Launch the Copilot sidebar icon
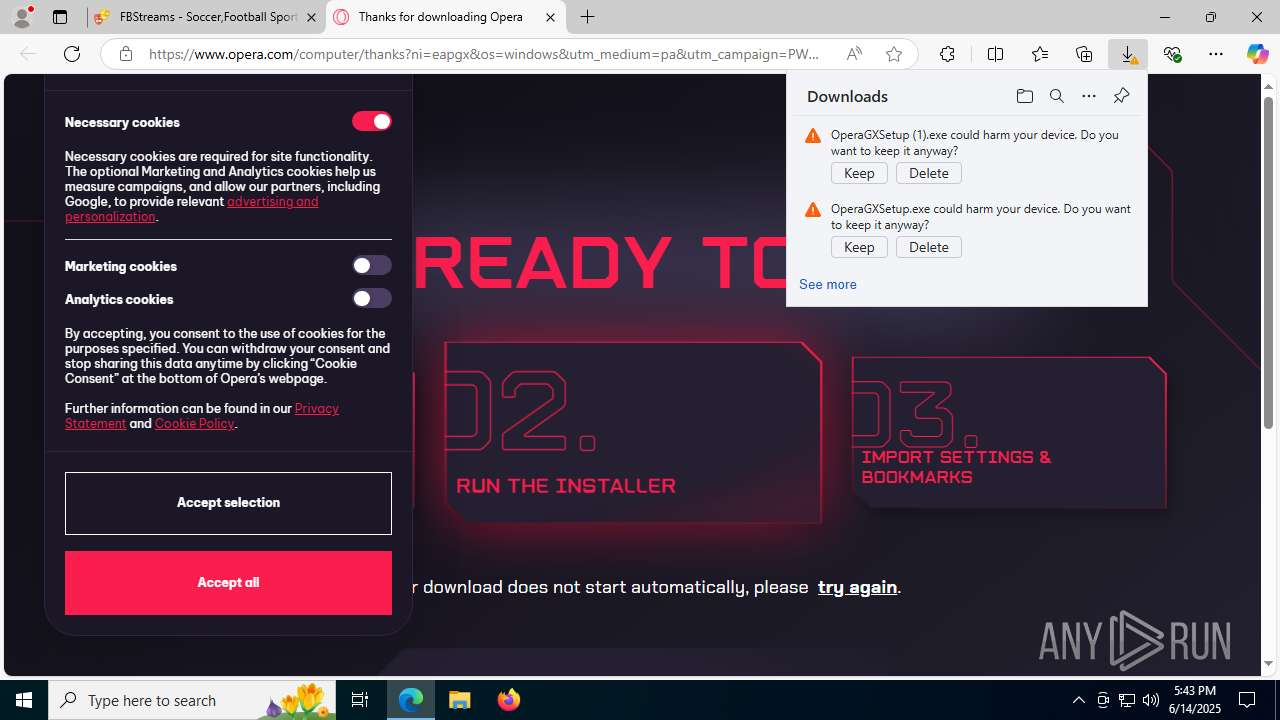1280x720 pixels. 1257,54
